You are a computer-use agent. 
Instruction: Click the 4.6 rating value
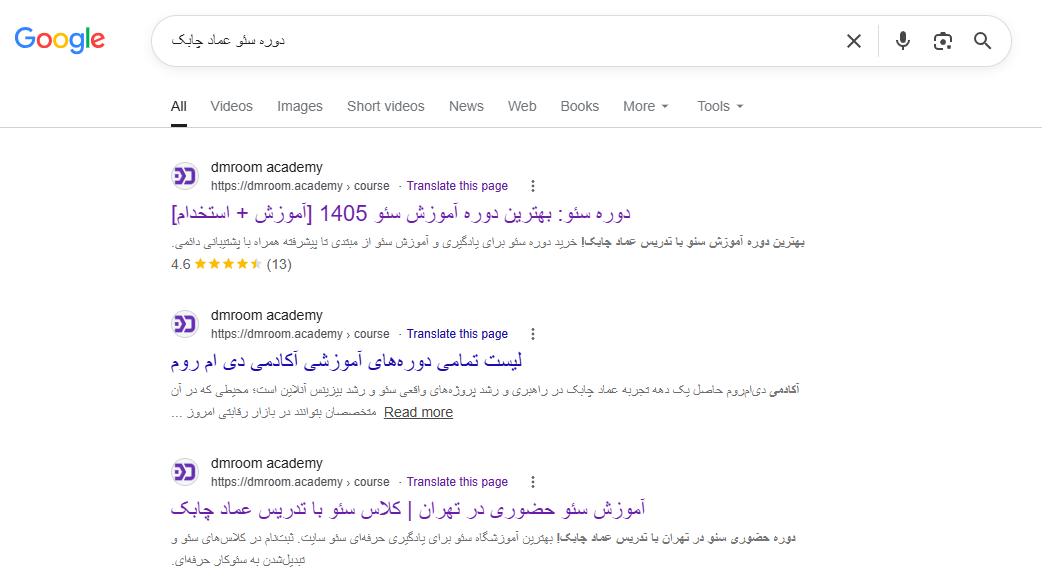click(181, 264)
